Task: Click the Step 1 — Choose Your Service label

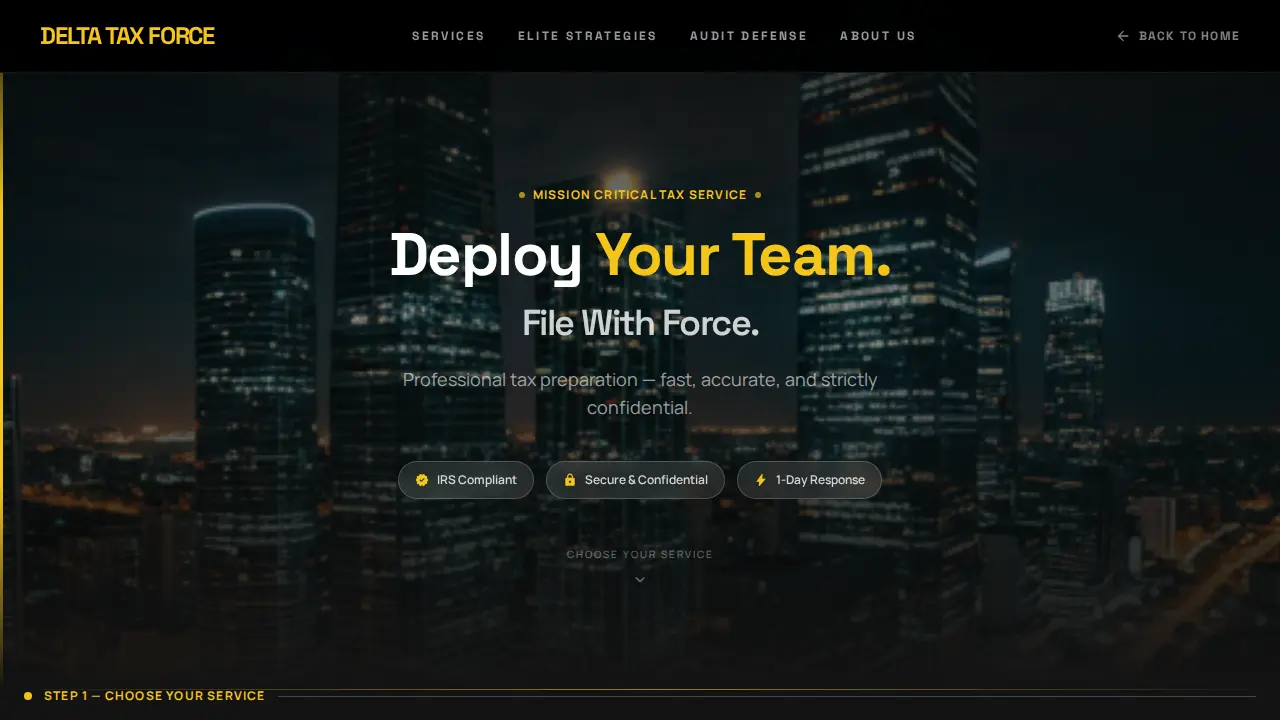Action: click(154, 696)
